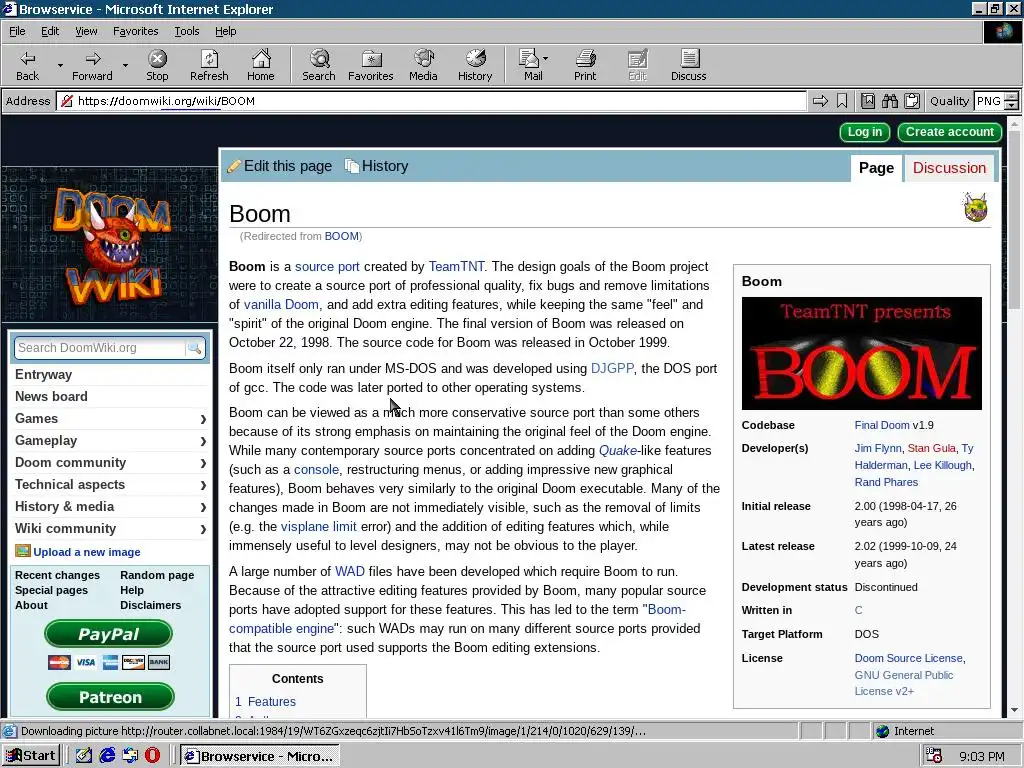Follow the TeamTNT link in the article
The image size is (1024, 768).
[456, 266]
